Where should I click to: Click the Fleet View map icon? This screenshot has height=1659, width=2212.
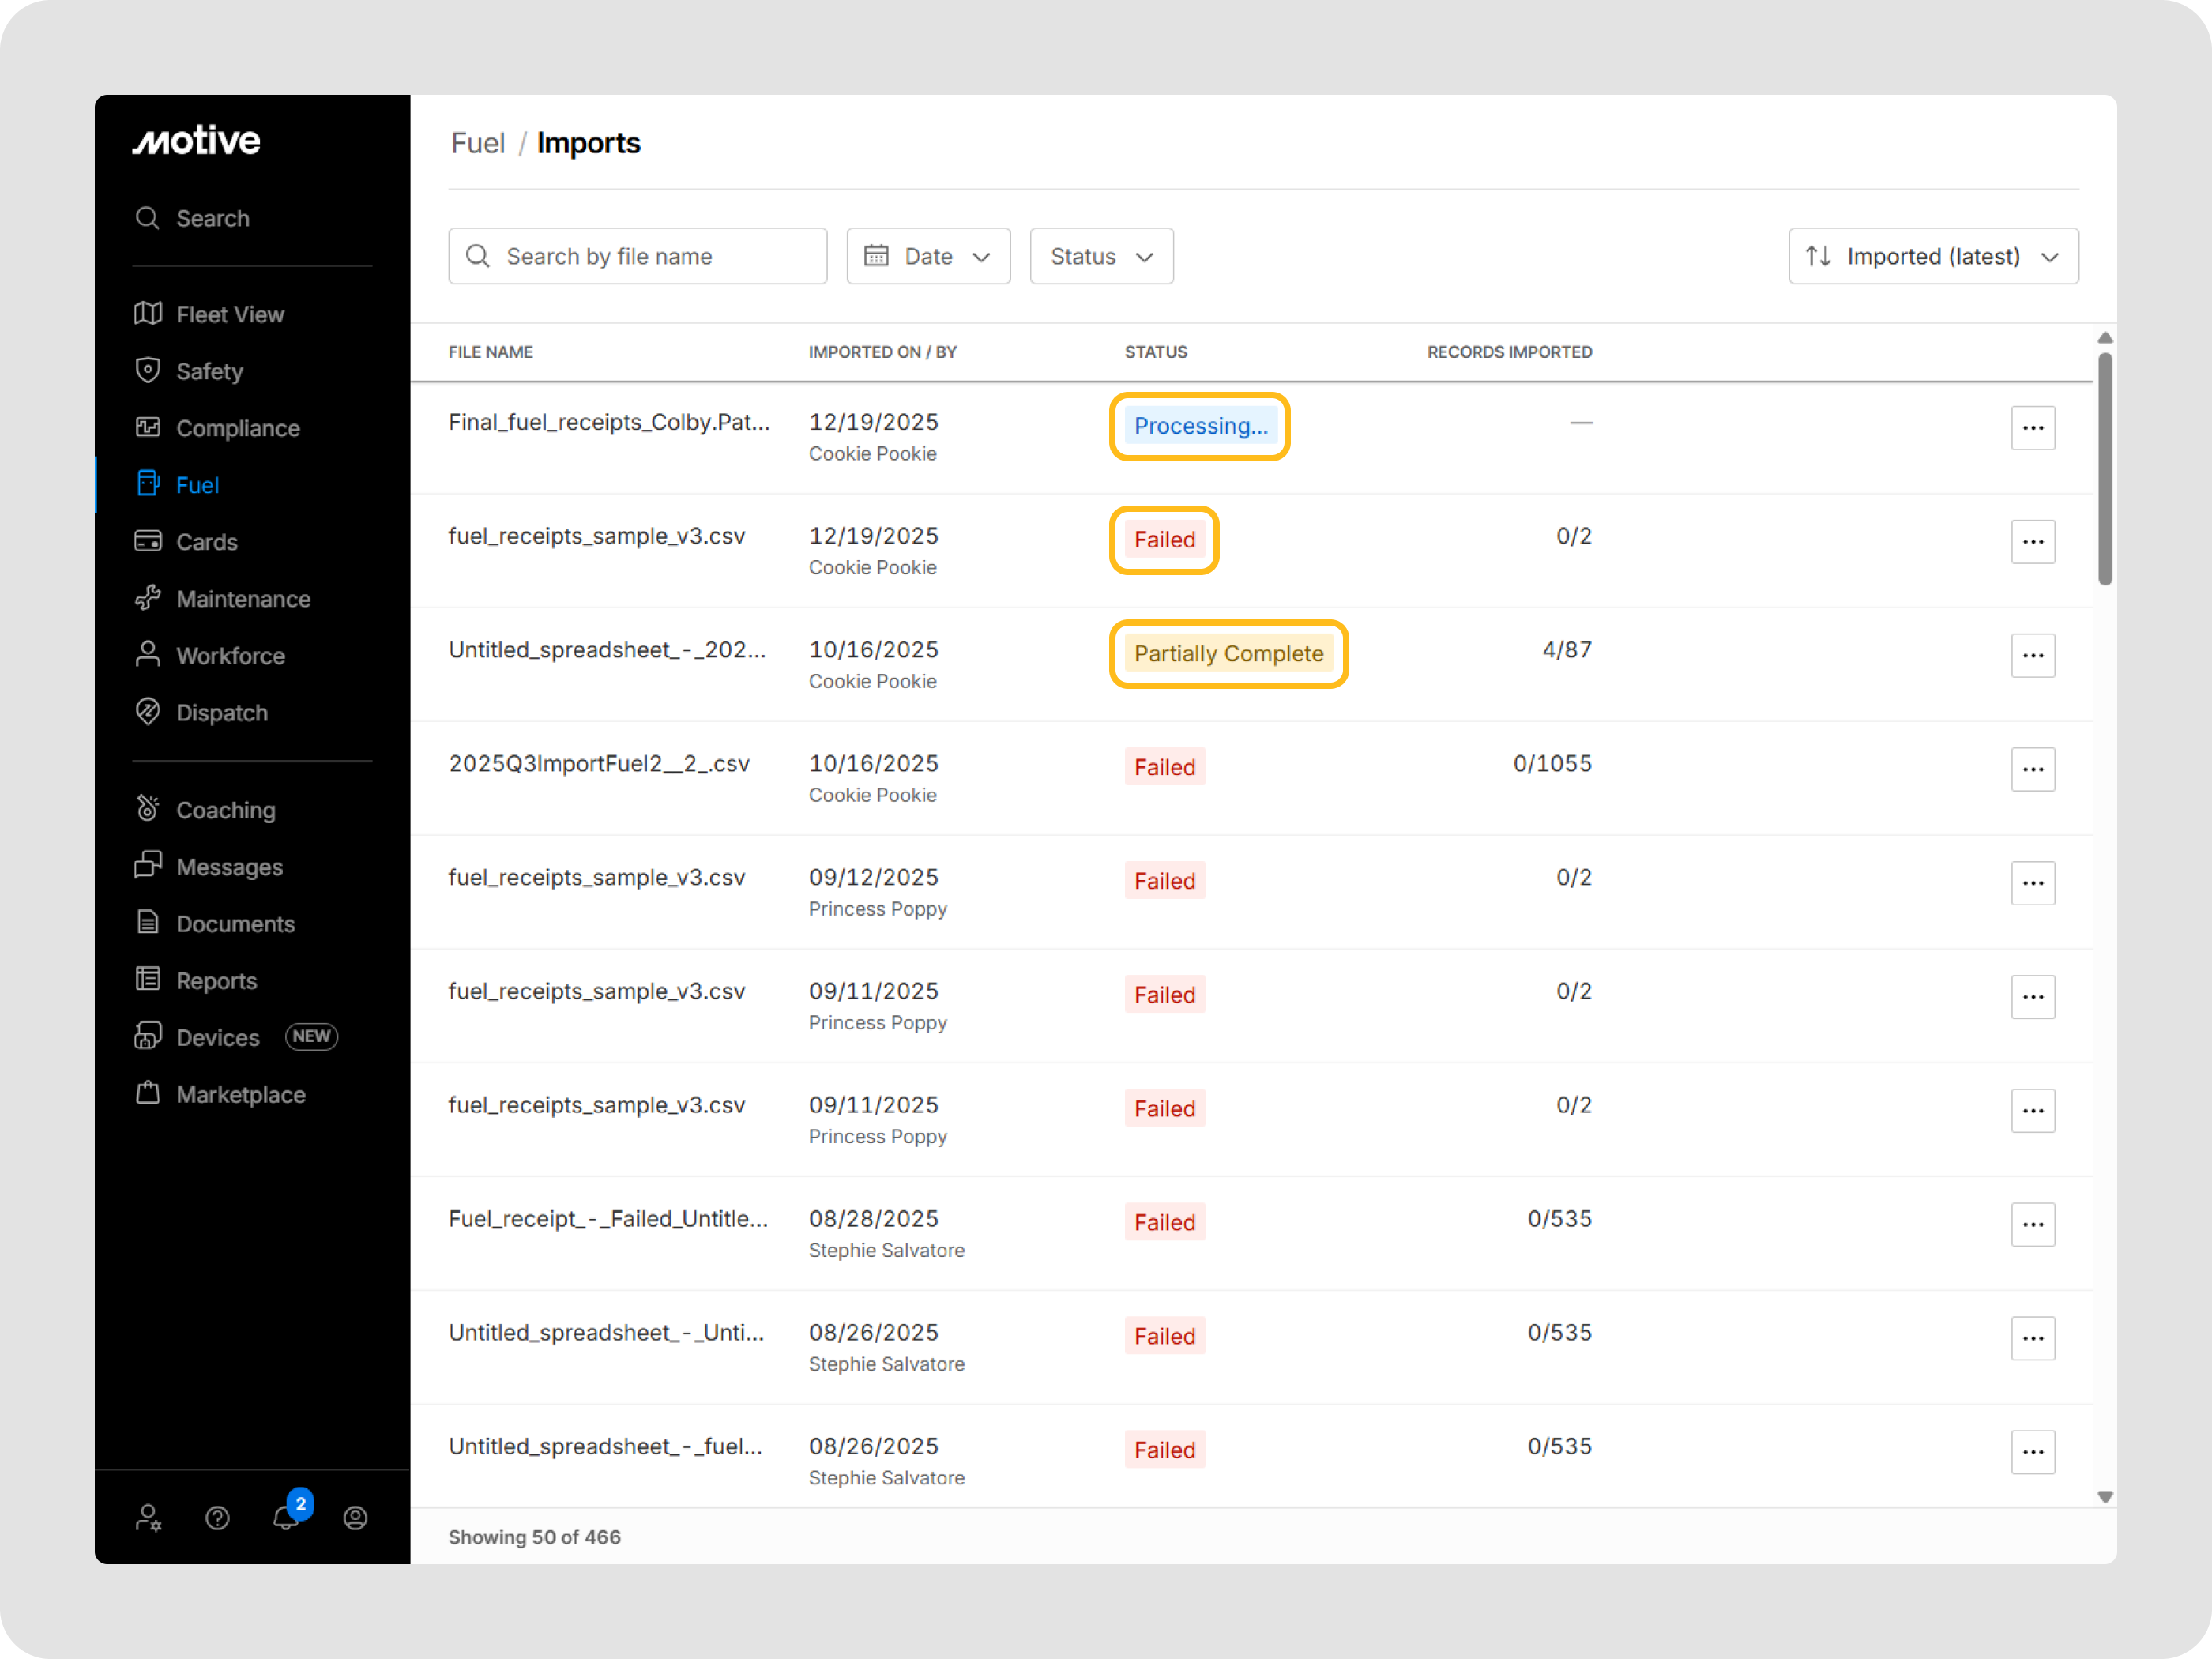[x=148, y=313]
